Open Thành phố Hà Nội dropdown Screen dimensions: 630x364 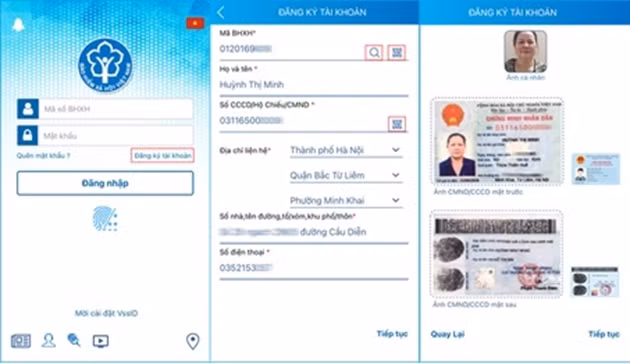click(x=346, y=150)
